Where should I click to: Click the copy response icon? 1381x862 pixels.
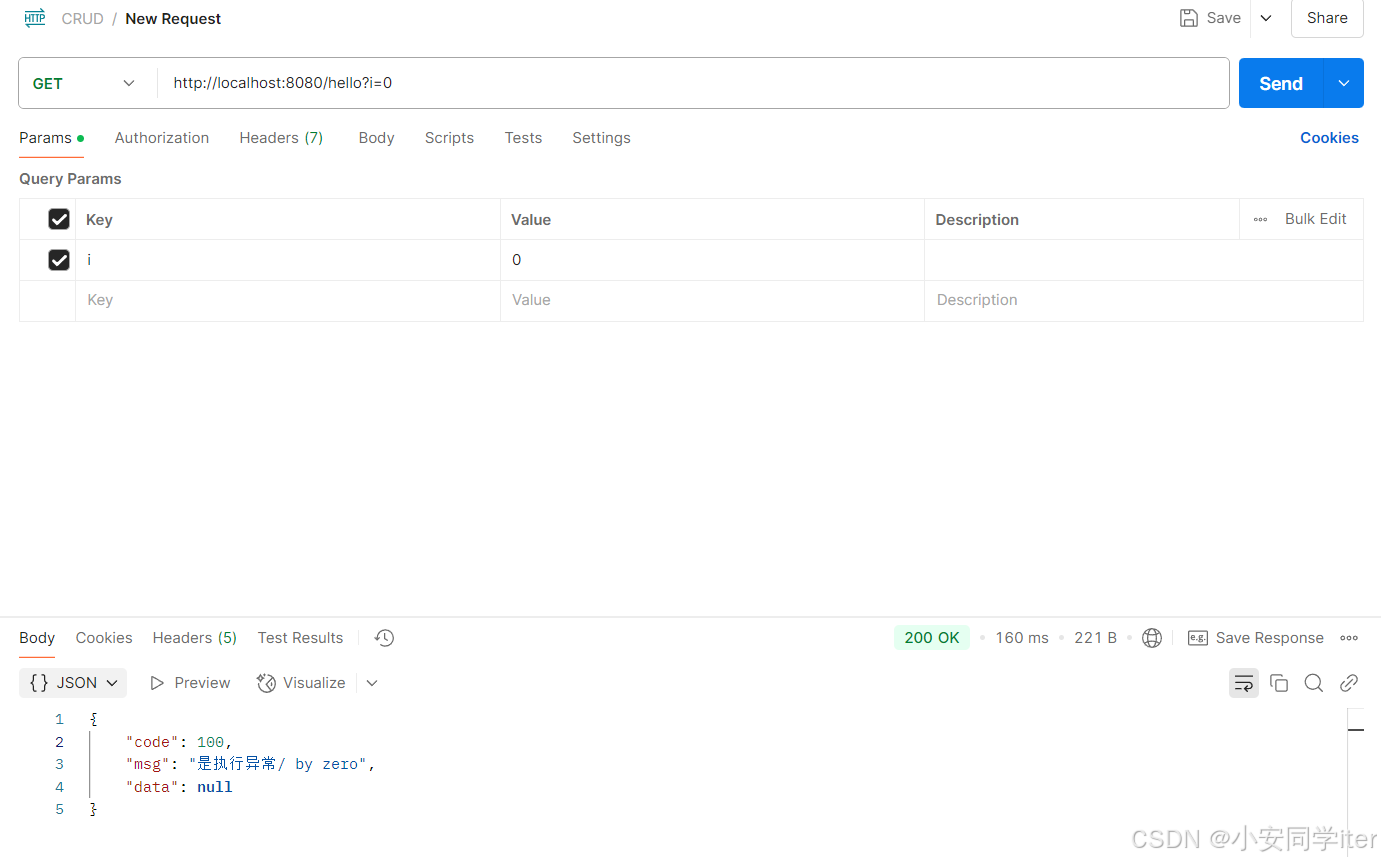[1279, 683]
